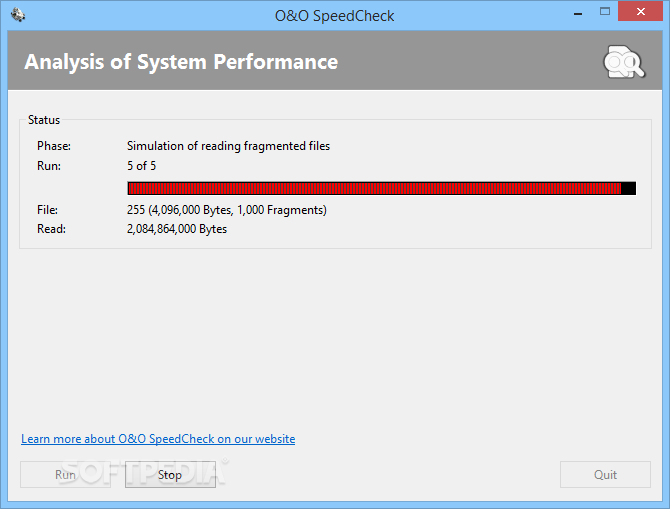Viewport: 670px width, 509px height.
Task: Click the magnifier logo in the header
Action: click(624, 63)
